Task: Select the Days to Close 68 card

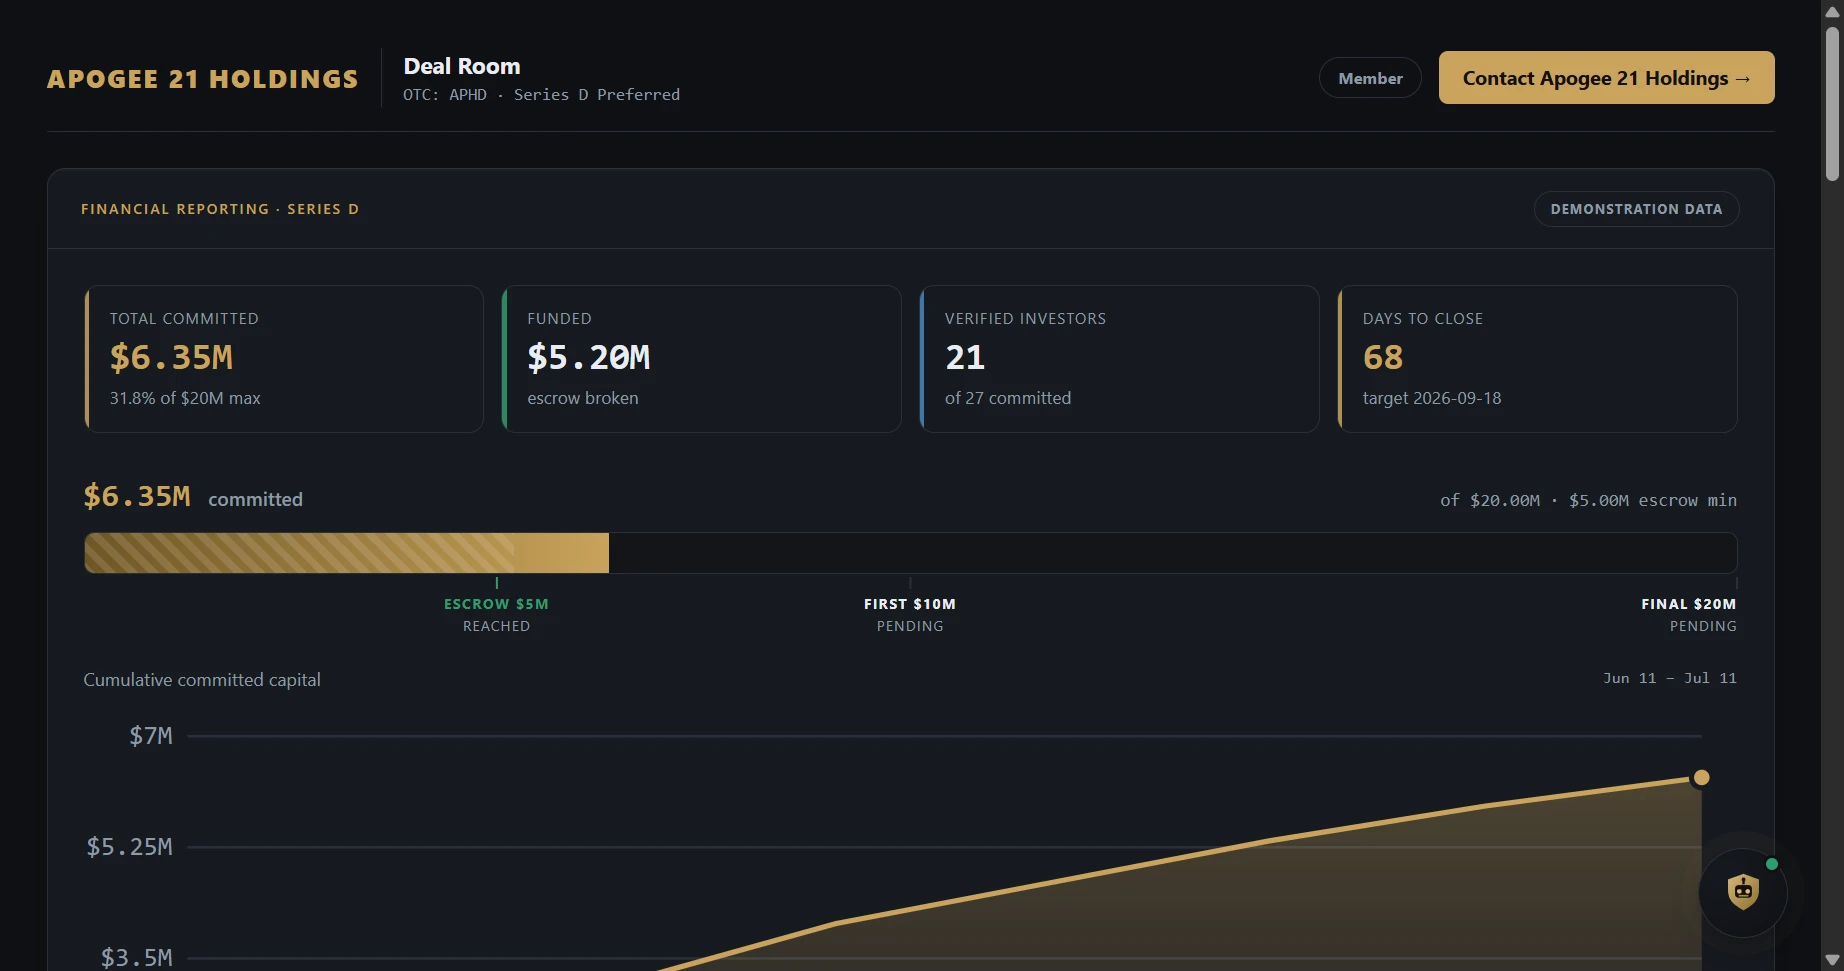Action: (1538, 359)
